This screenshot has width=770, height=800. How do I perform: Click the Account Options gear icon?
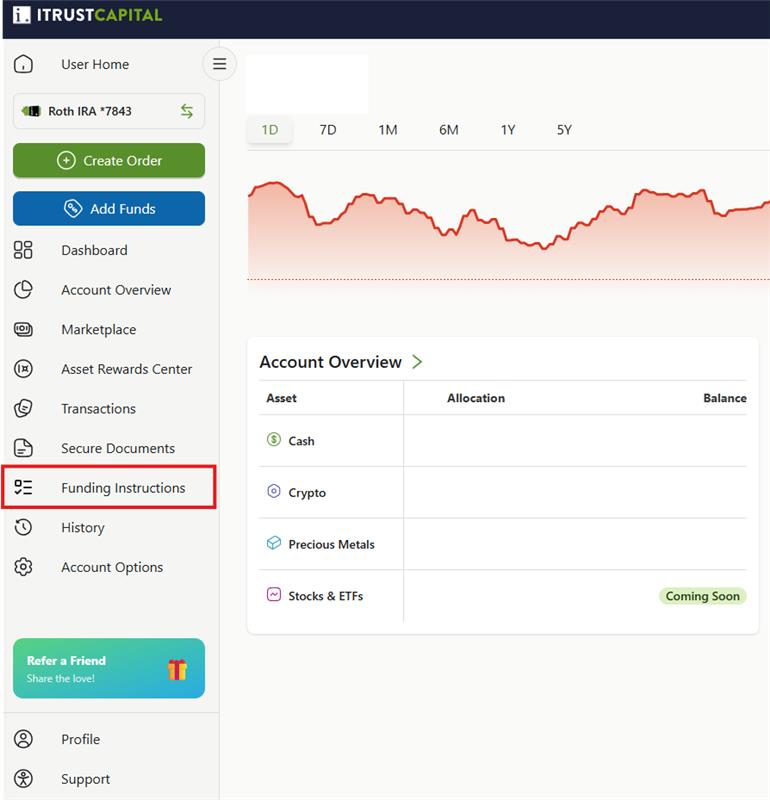point(23,567)
